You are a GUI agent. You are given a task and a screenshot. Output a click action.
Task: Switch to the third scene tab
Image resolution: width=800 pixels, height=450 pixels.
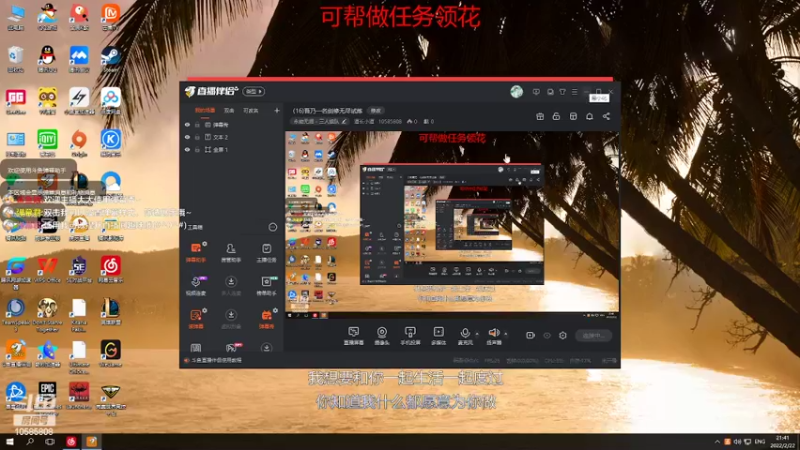251,110
